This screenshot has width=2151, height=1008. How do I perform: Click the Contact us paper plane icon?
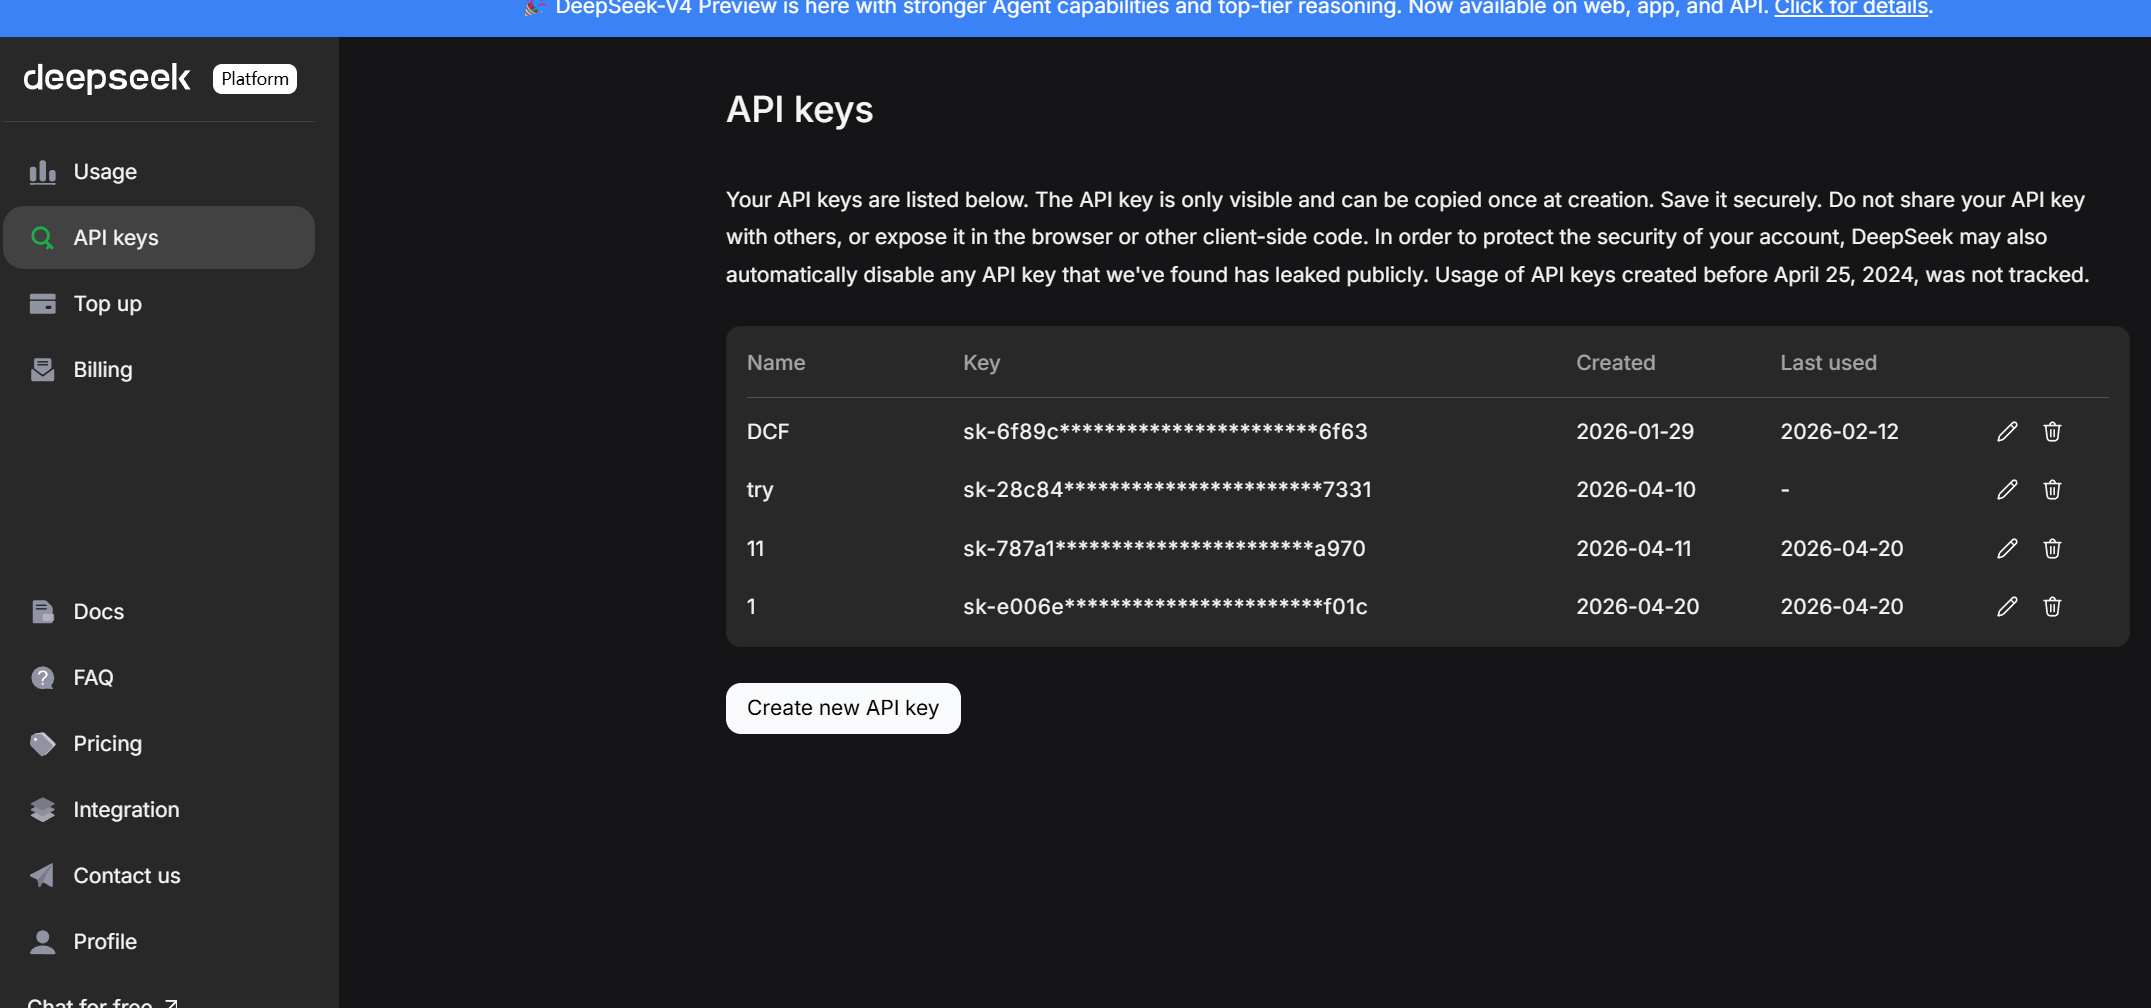(42, 876)
